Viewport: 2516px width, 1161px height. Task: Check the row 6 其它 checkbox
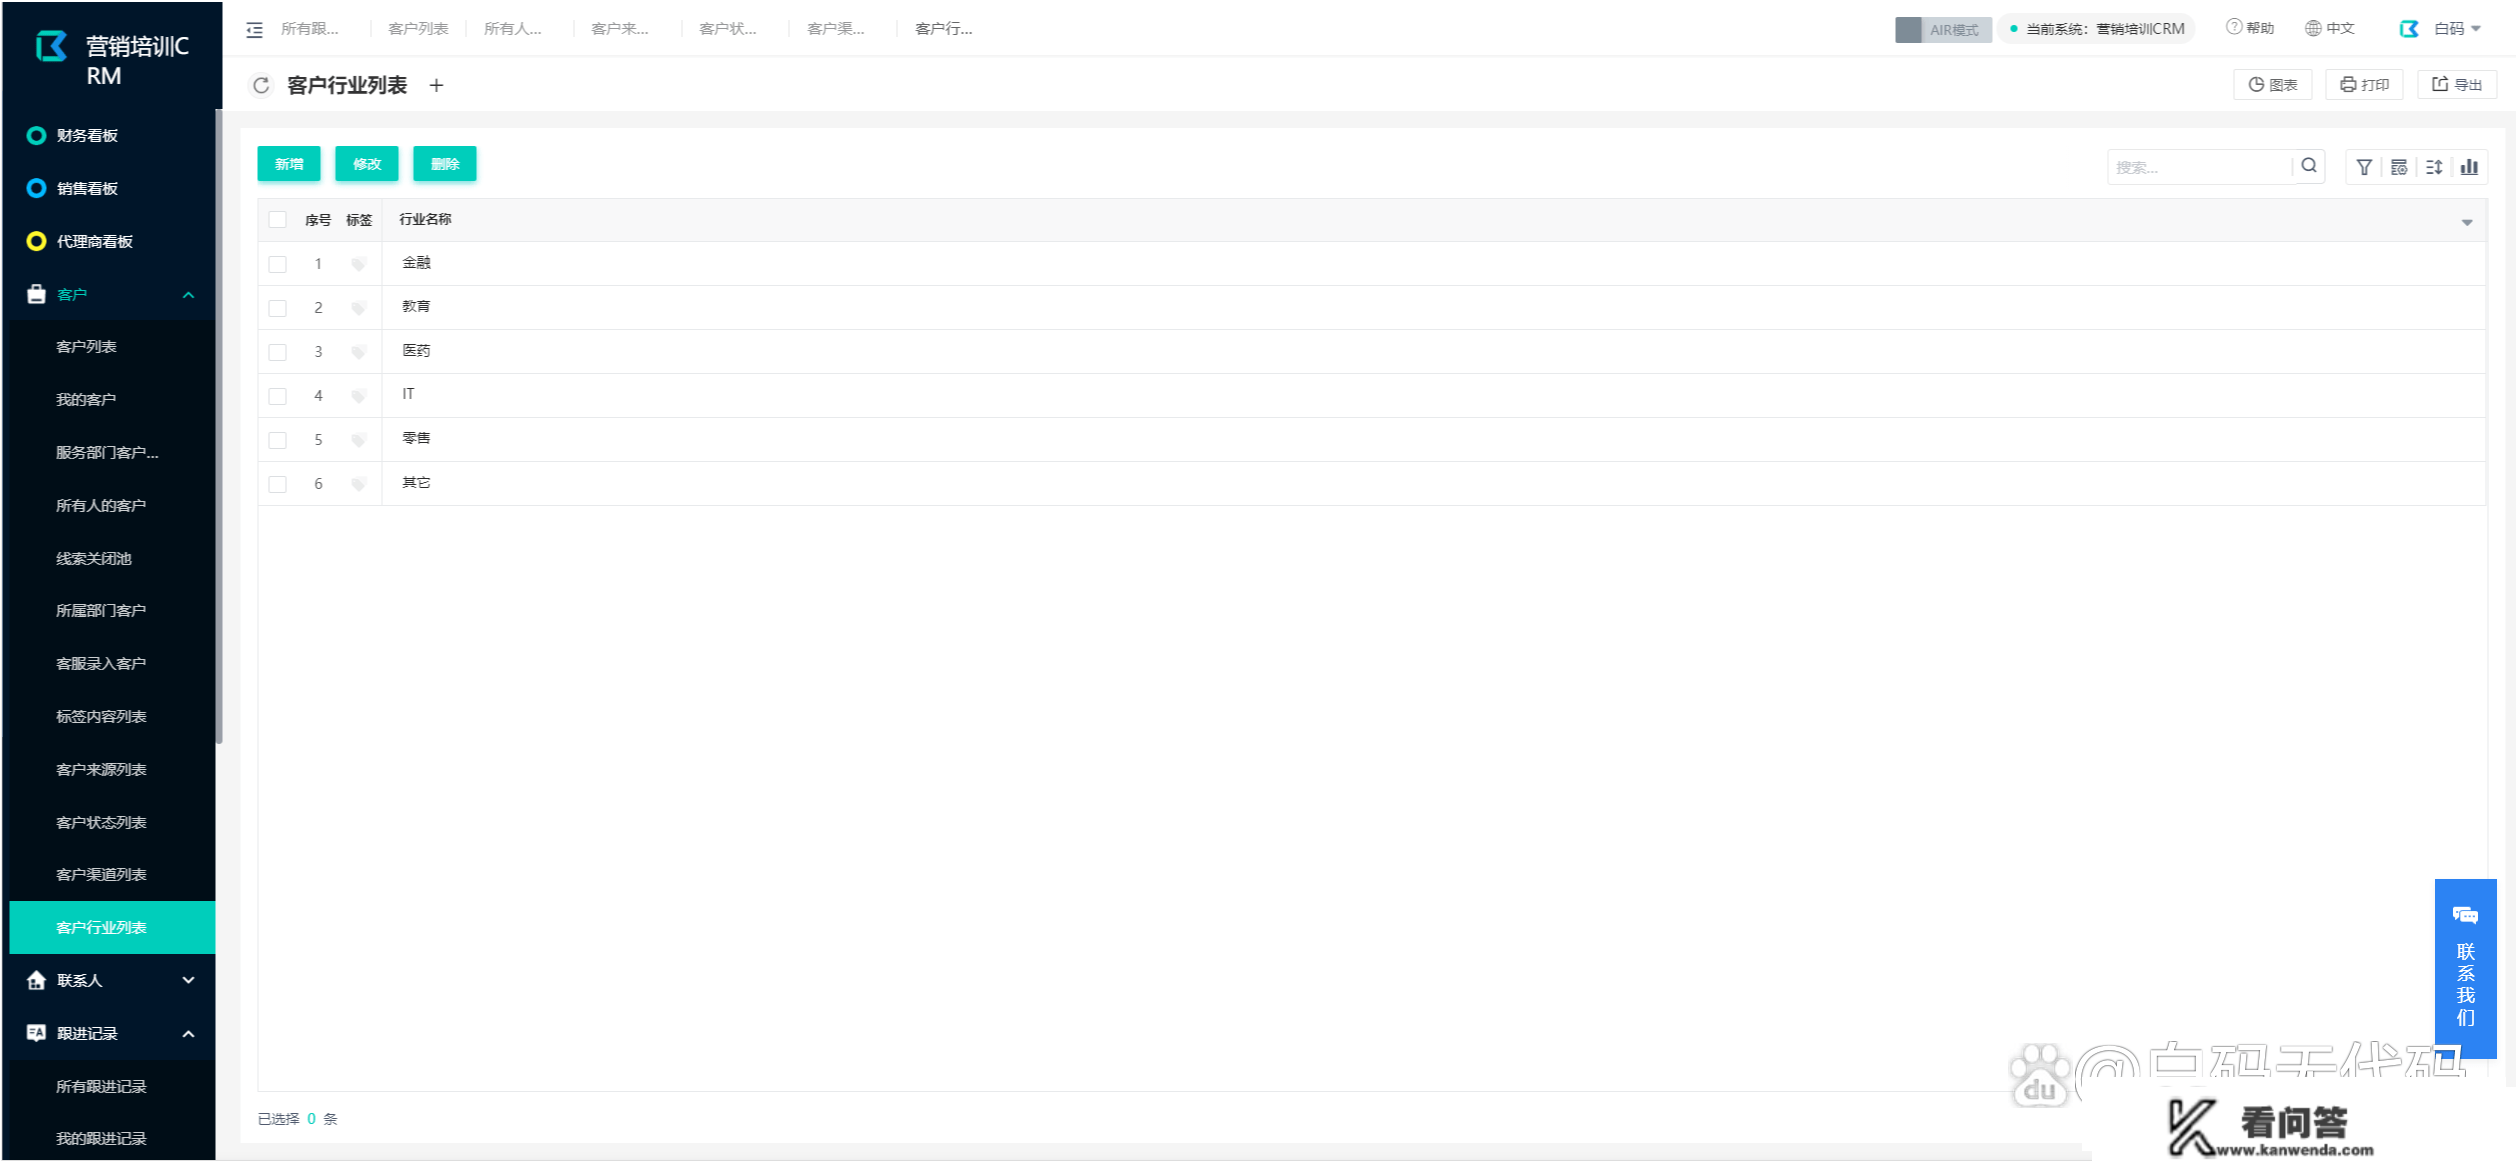[278, 484]
